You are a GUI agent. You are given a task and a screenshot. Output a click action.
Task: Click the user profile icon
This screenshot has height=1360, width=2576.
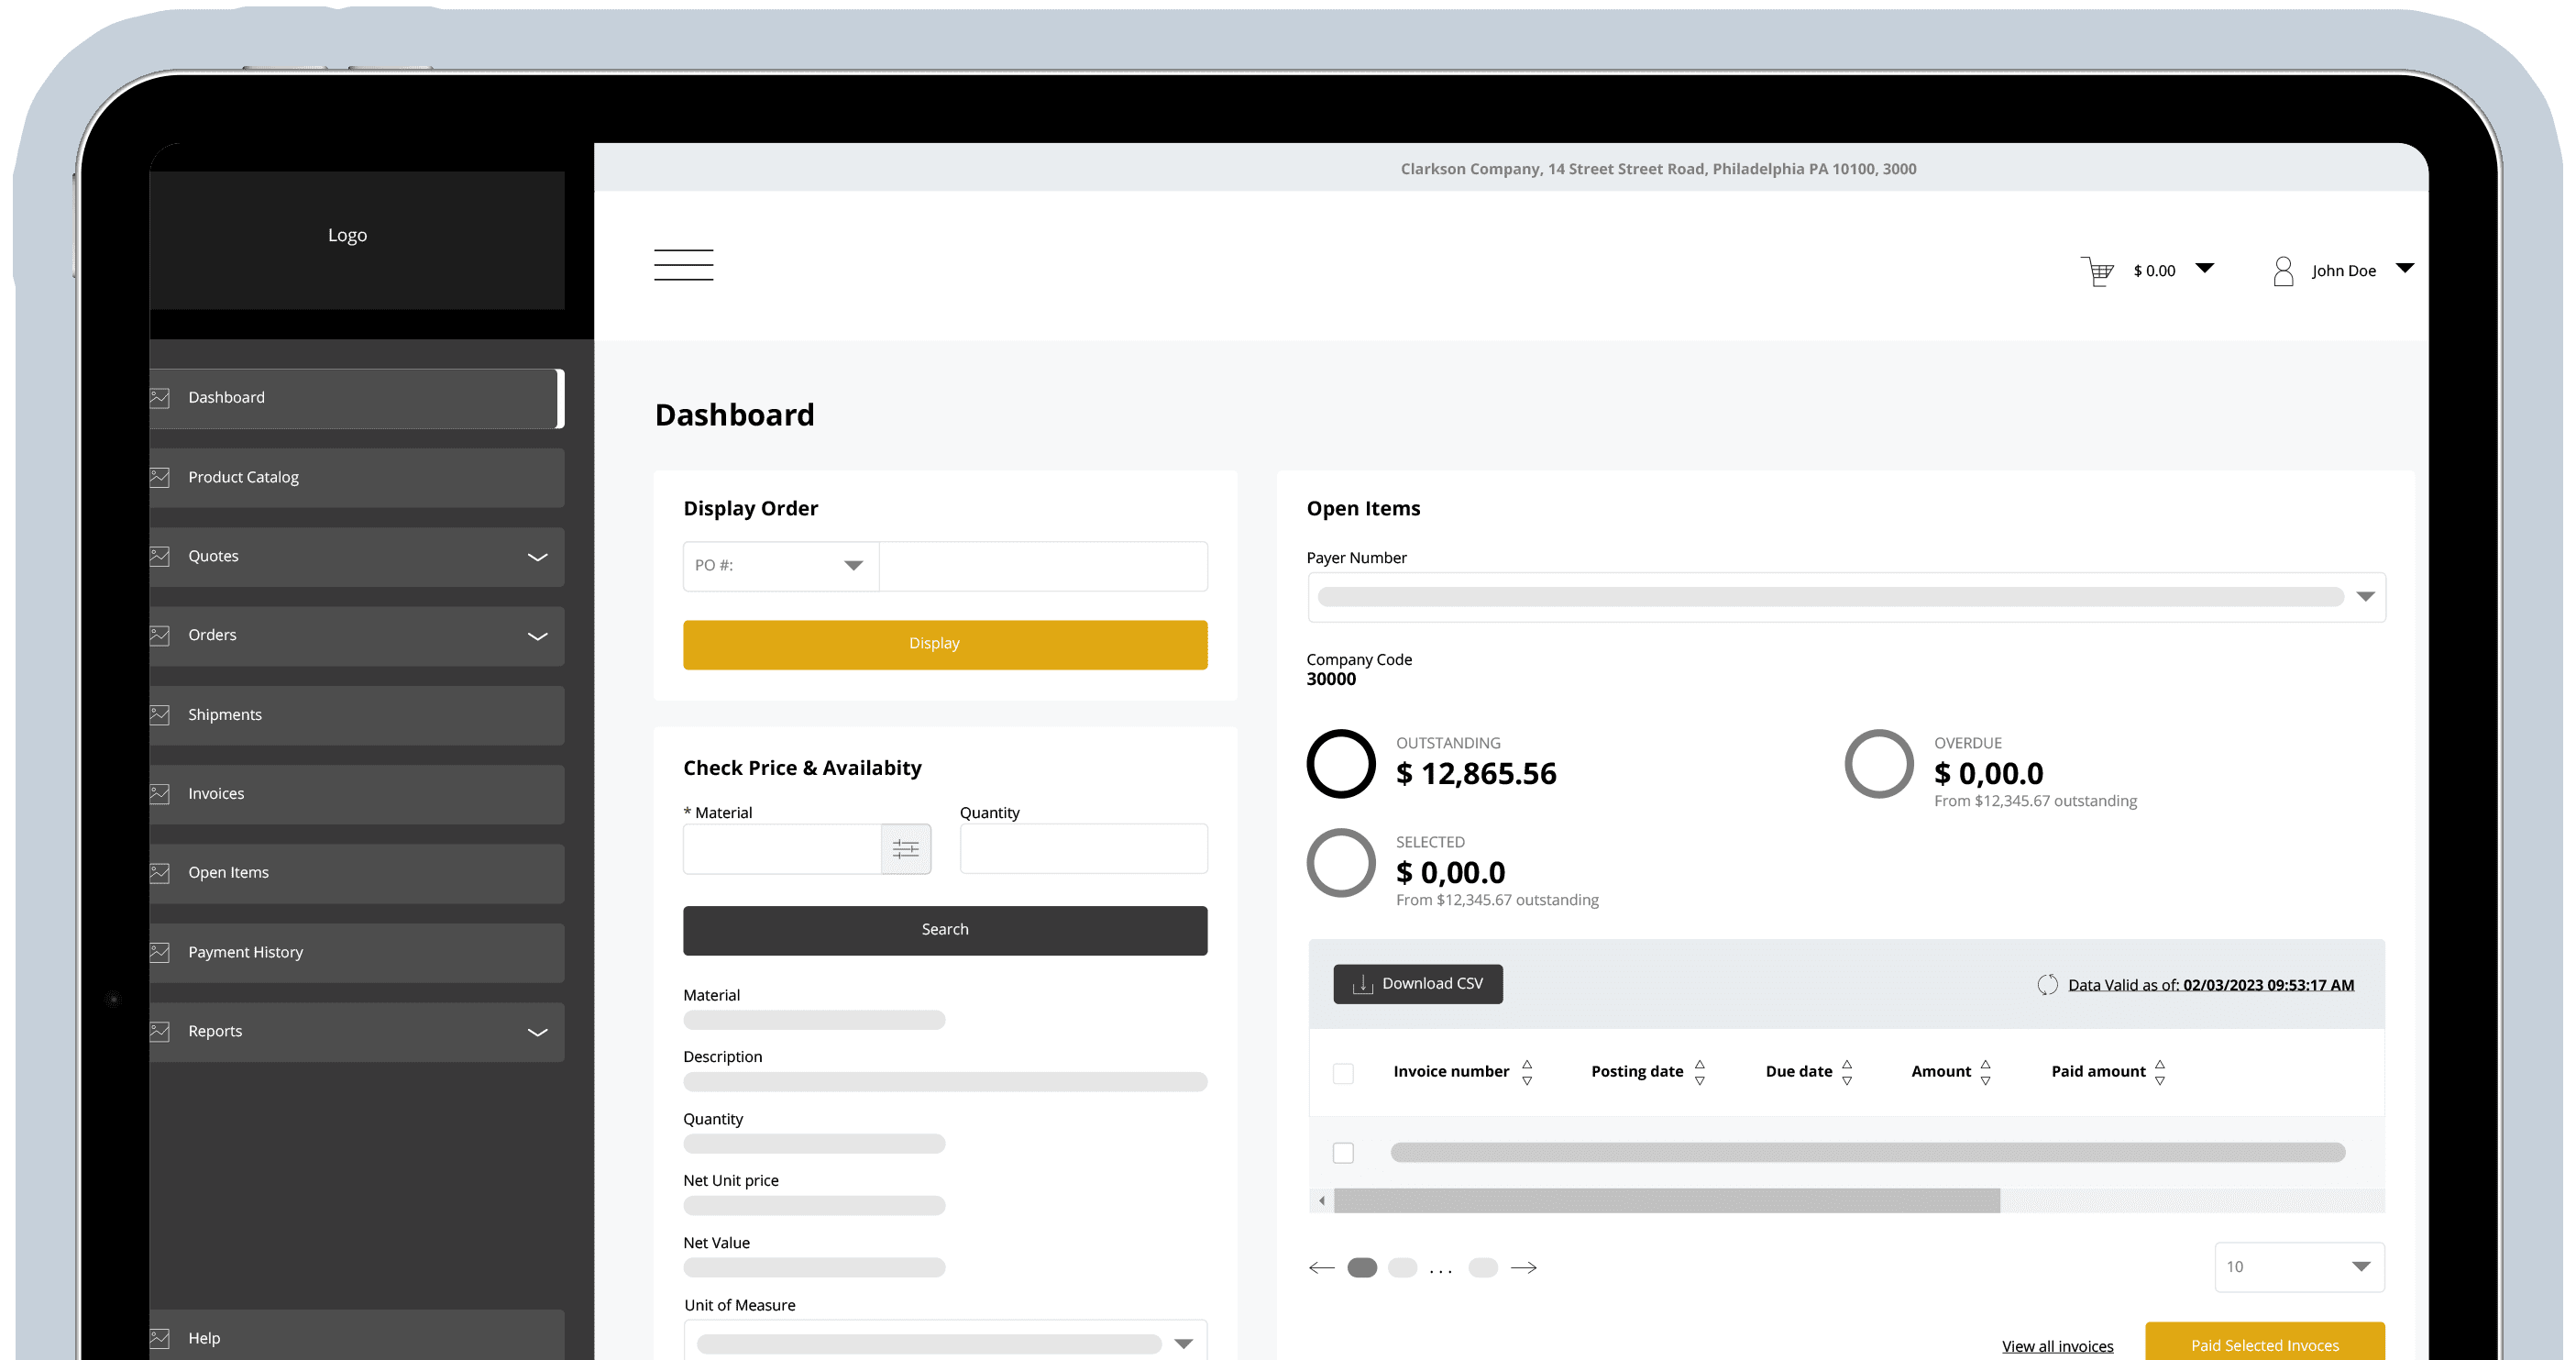(2283, 271)
